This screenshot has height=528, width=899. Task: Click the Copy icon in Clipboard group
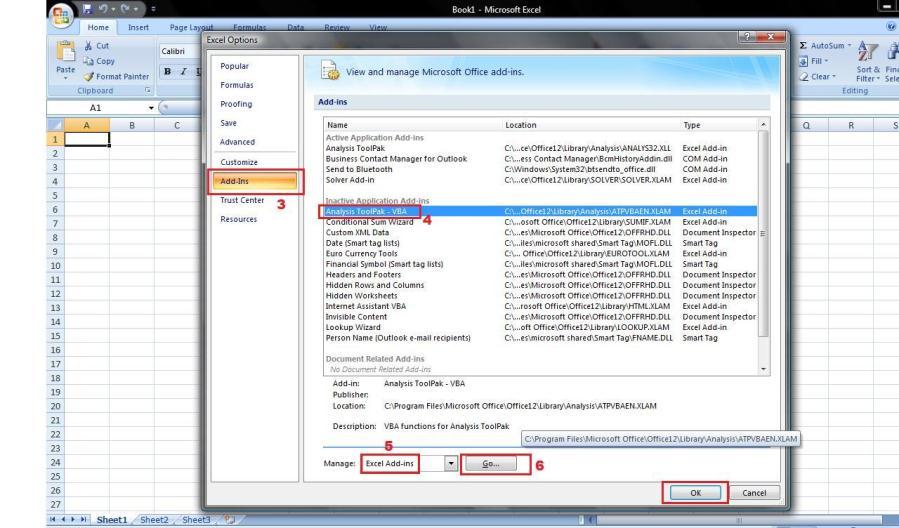tap(88, 61)
